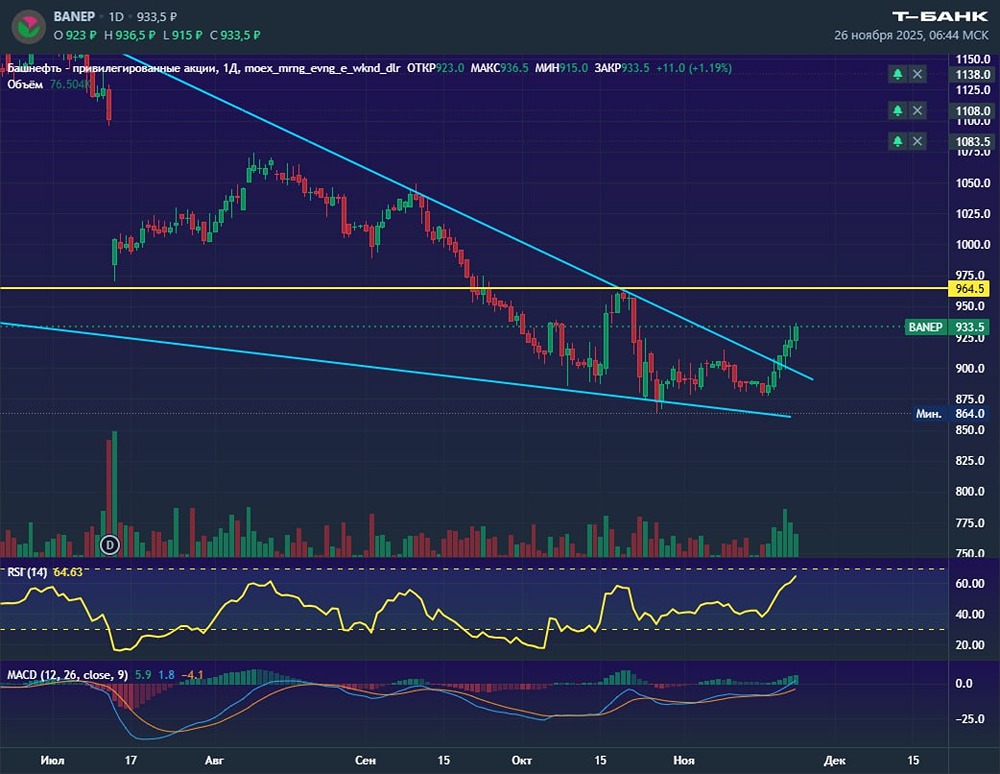This screenshot has width=1000, height=774.
Task: Click the Мин. 864.0 minimum price label
Action: [951, 413]
